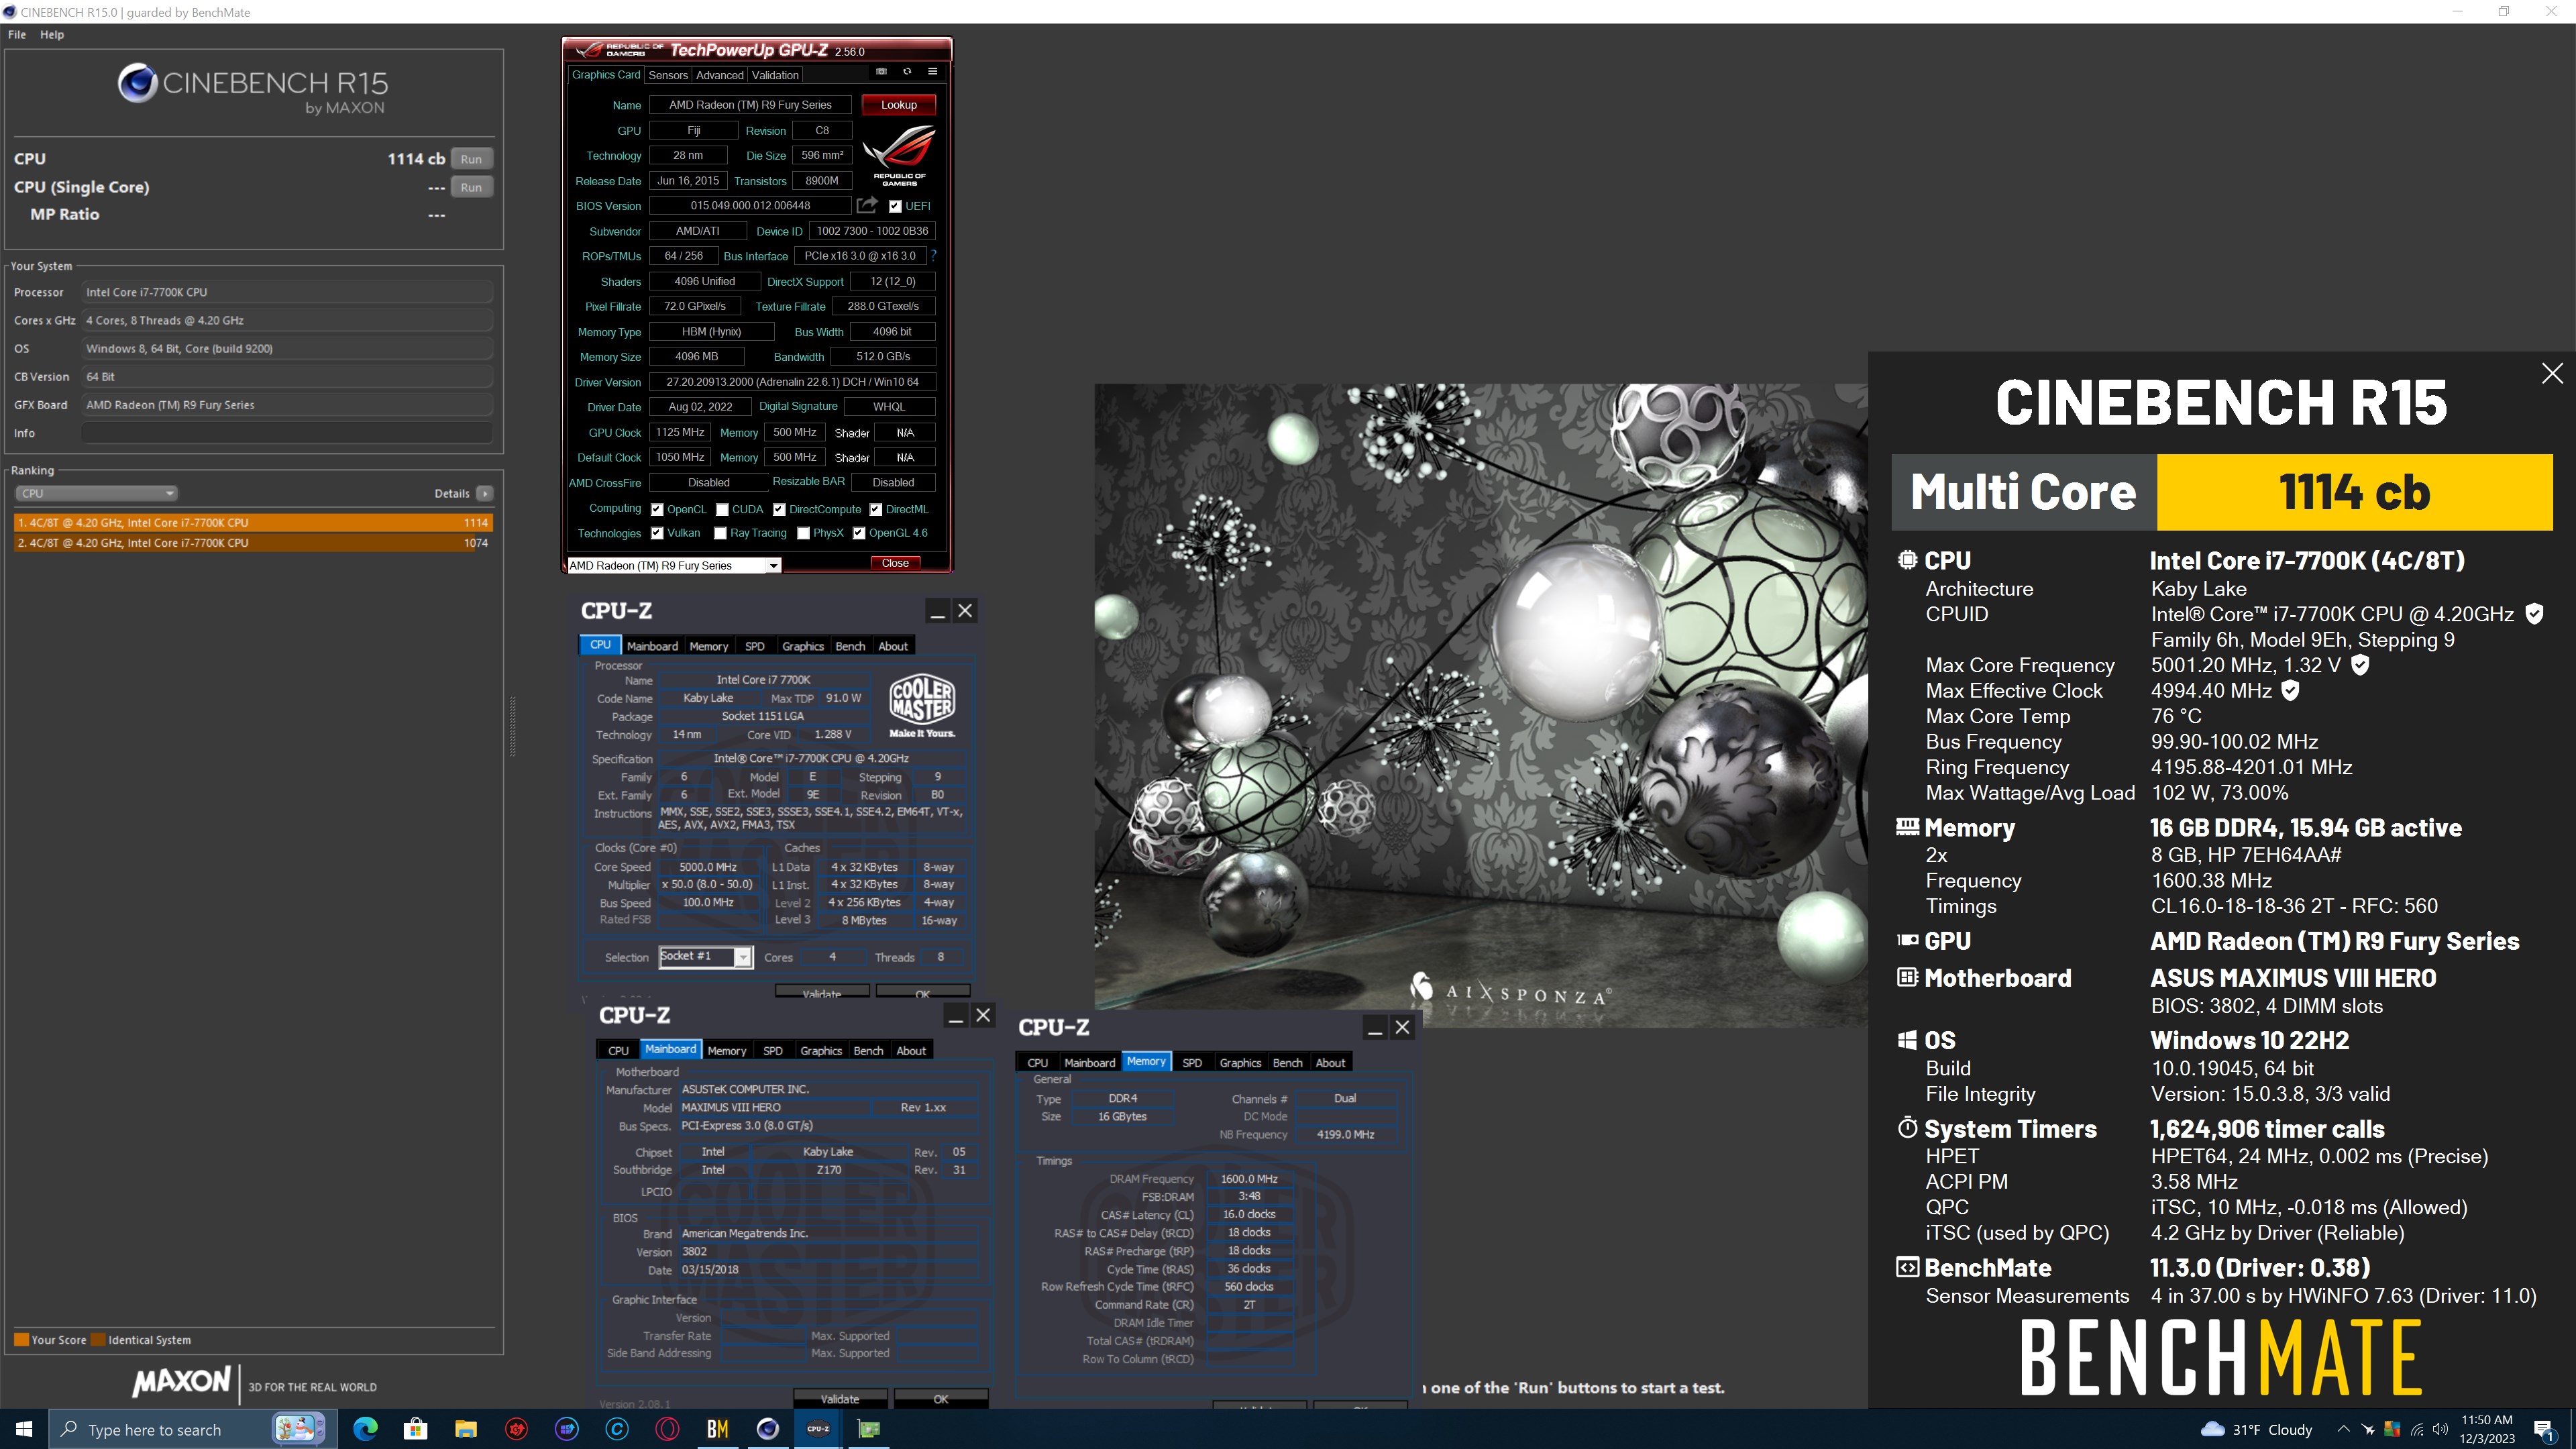Screen dimensions: 2576x1449
Task: Toggle the DirectML checkbox
Action: (x=875, y=509)
